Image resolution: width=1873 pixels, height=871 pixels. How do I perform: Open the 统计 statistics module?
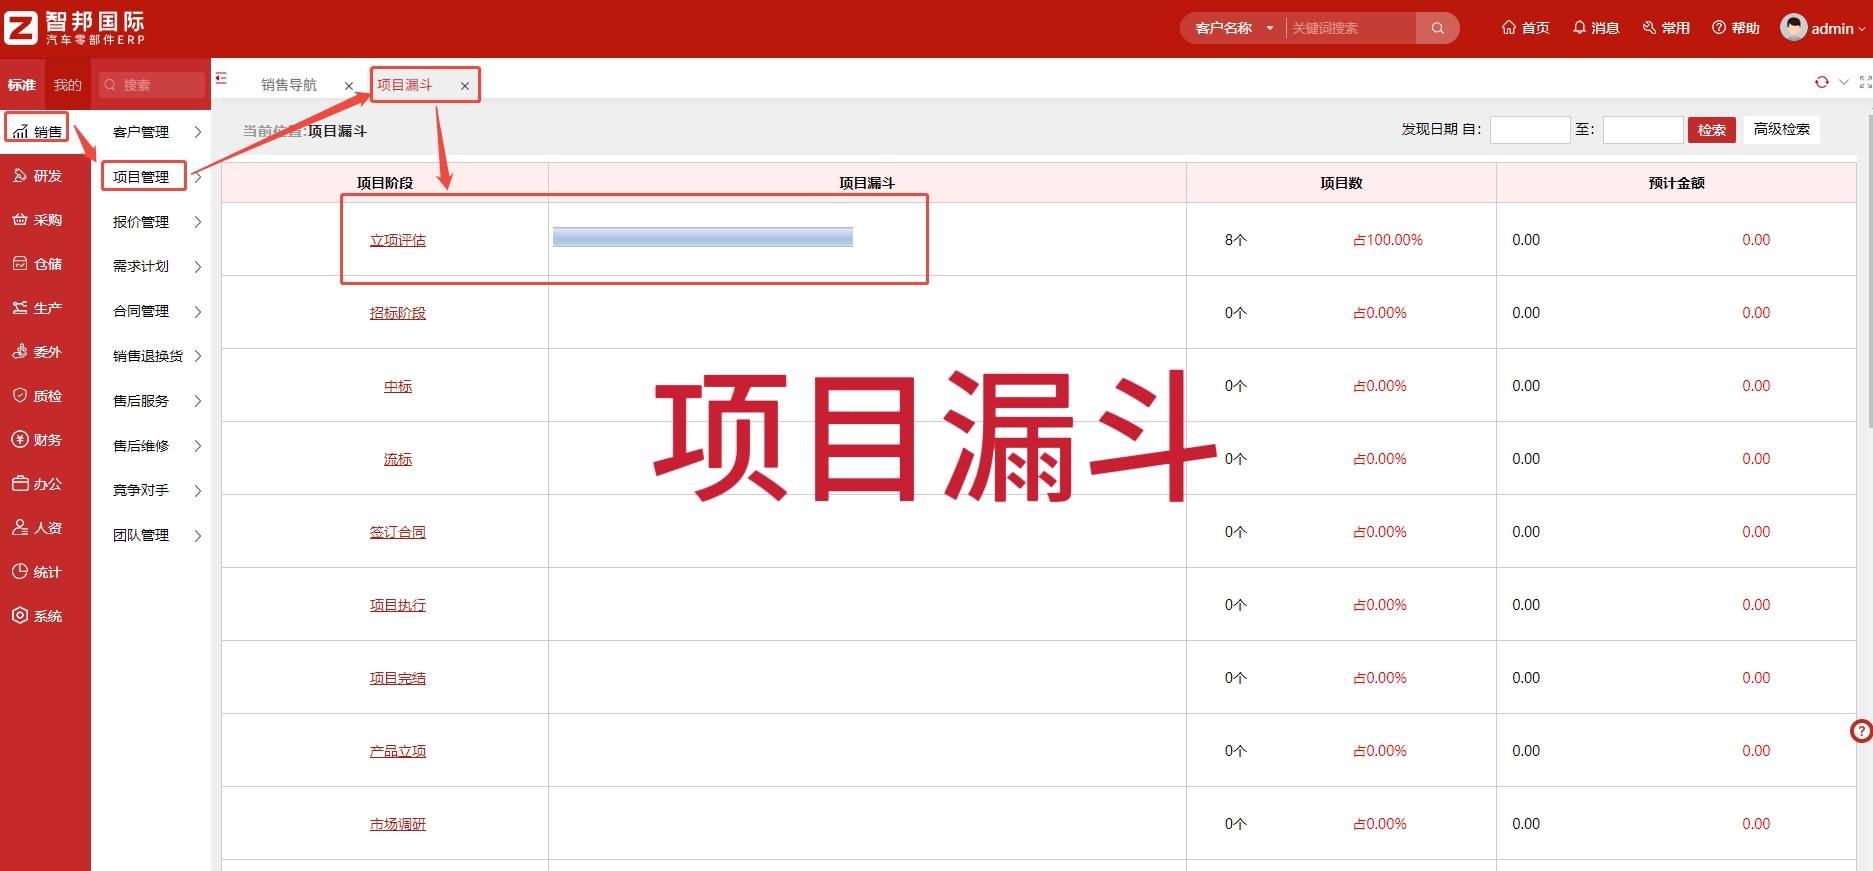pos(37,571)
